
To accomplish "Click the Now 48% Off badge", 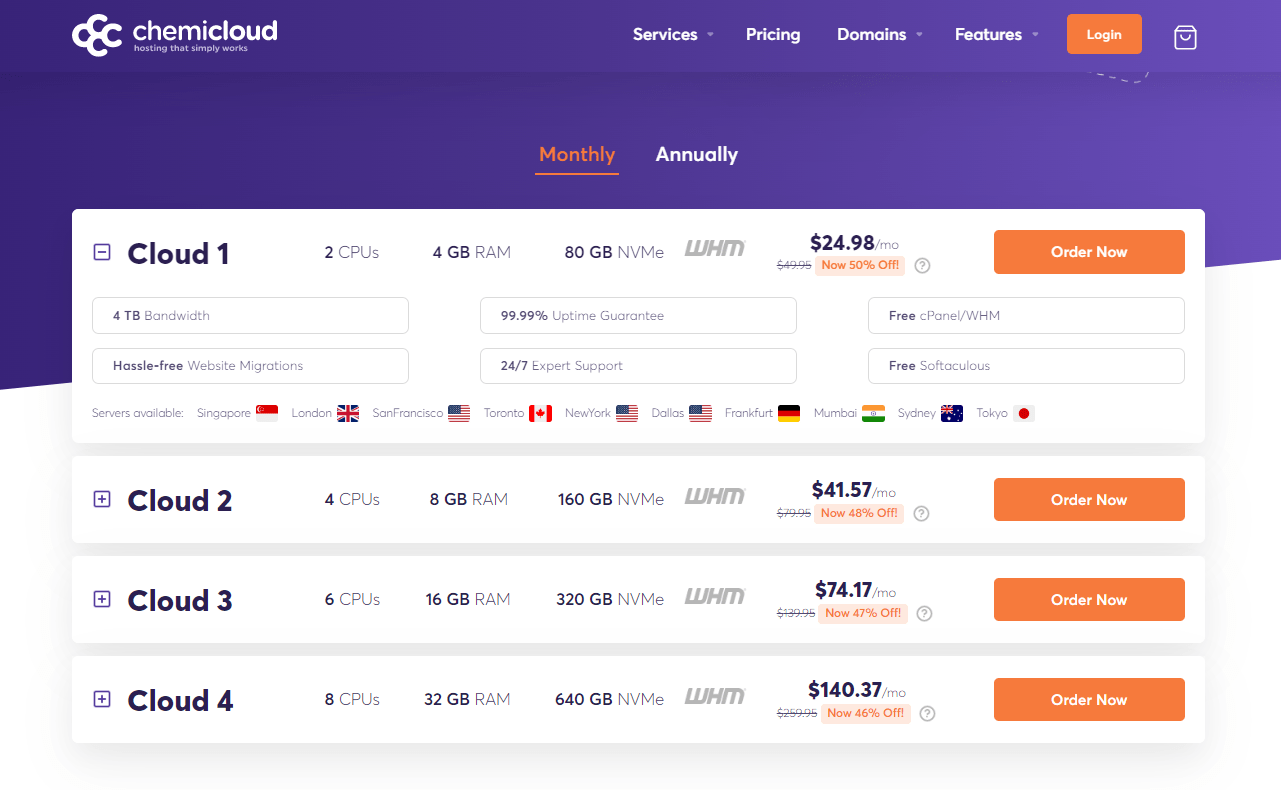I will coord(860,514).
